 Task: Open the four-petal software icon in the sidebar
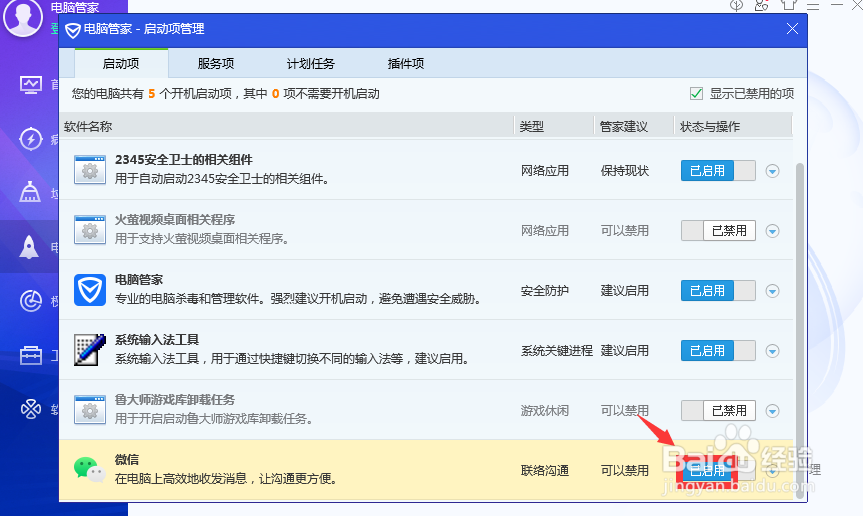(31, 409)
